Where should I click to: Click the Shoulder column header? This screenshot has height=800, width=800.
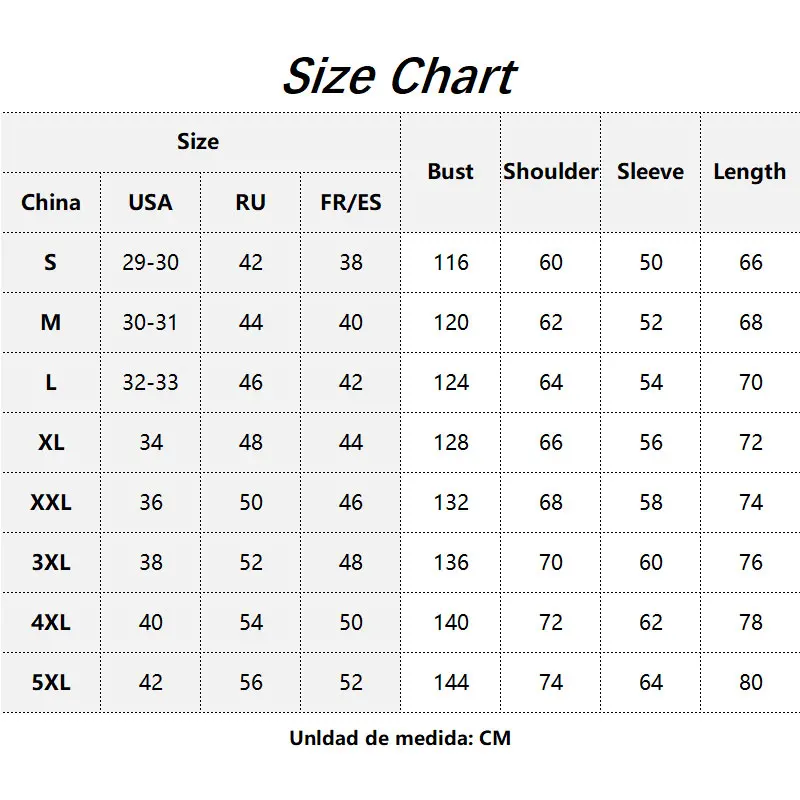pos(550,172)
